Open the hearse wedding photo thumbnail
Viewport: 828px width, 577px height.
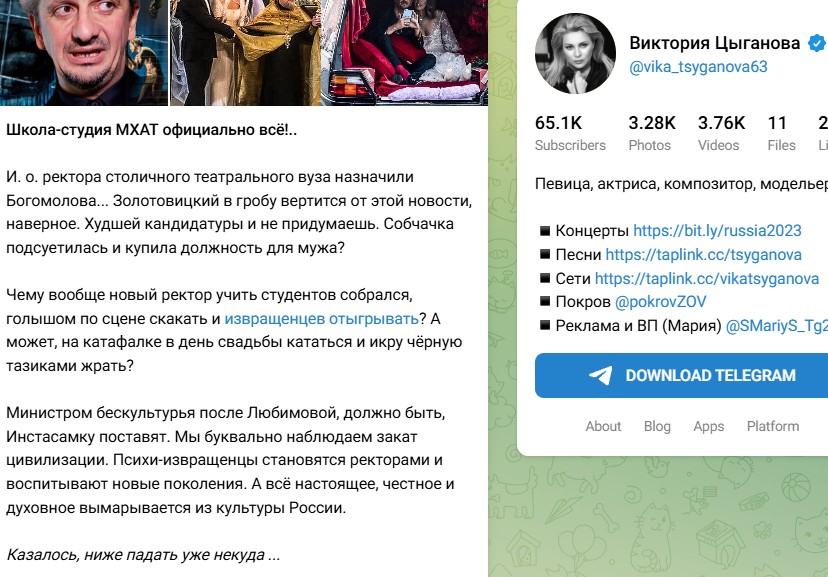pos(404,53)
